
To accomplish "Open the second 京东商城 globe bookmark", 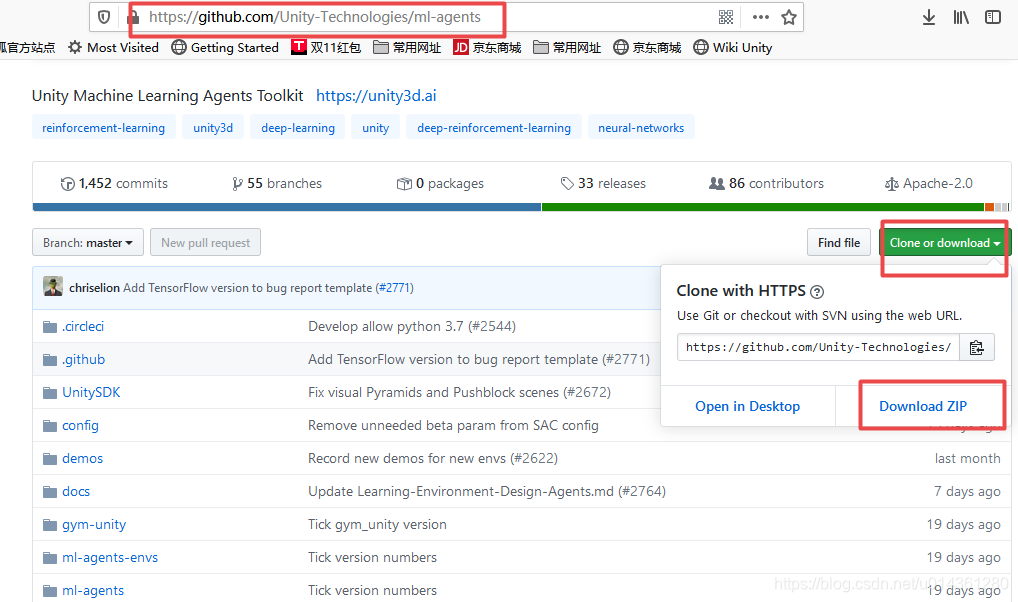I will point(647,47).
